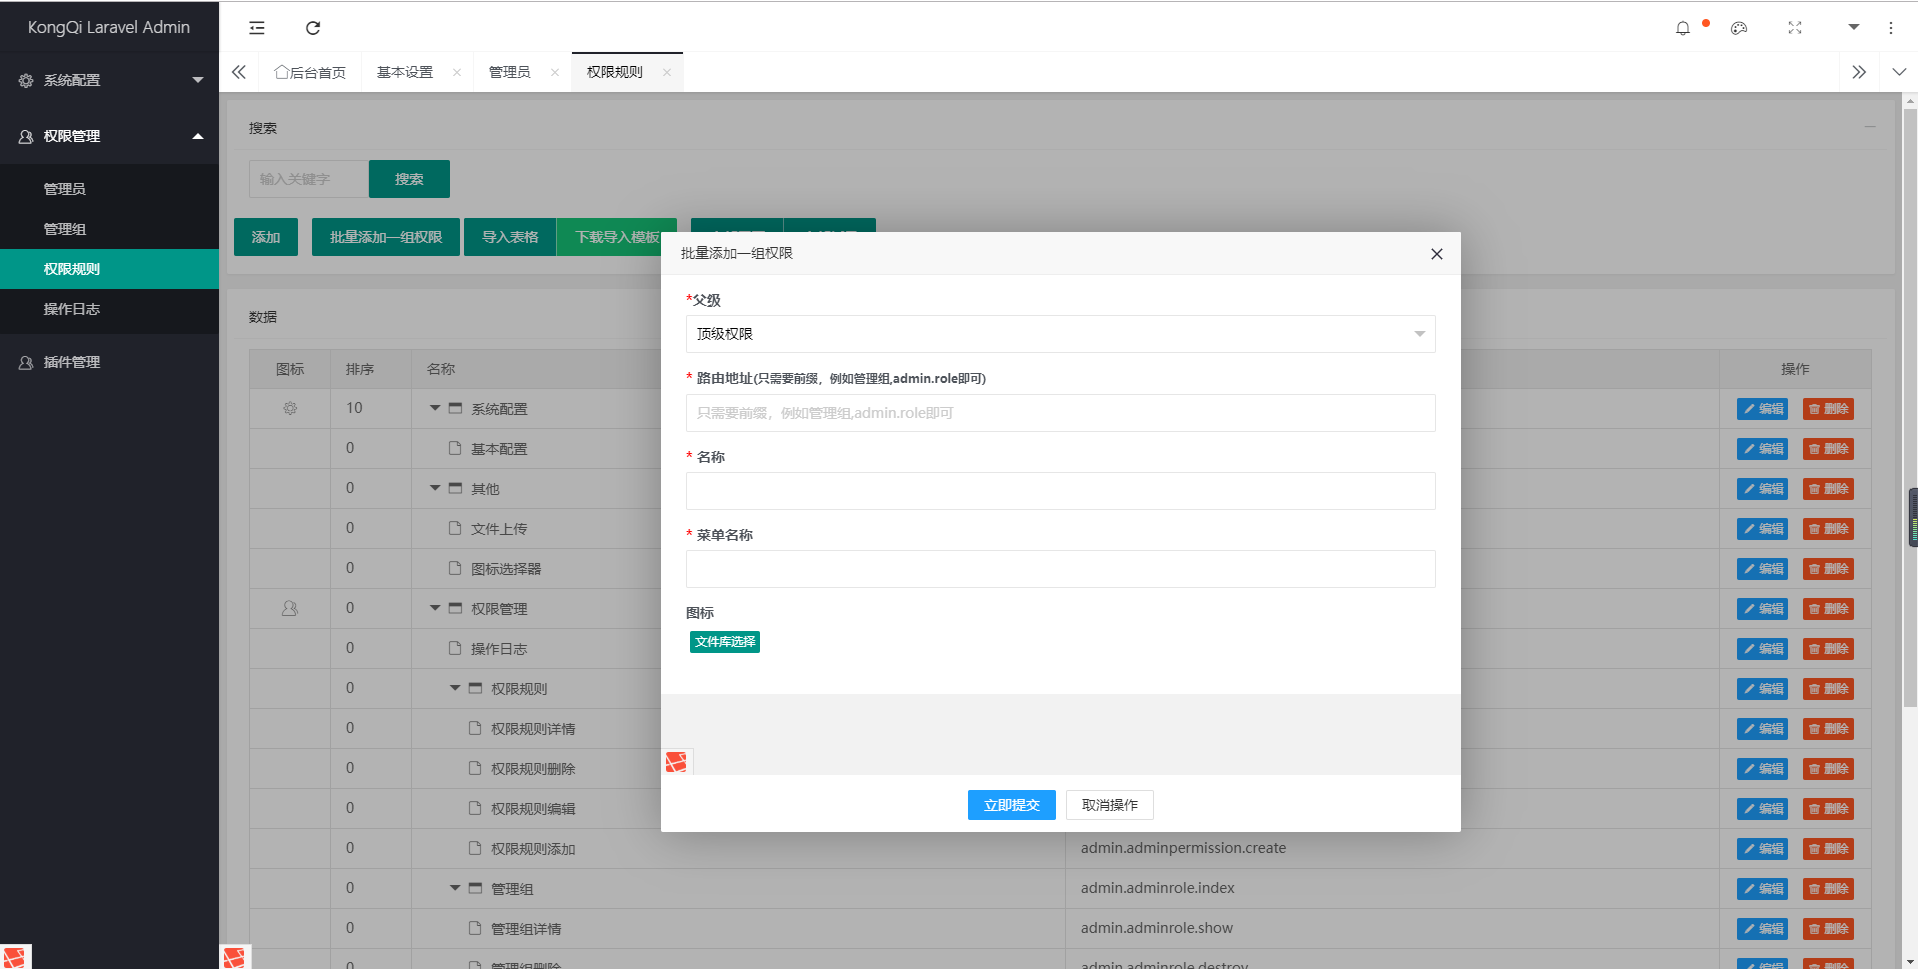
Task: Focus the 名称 input field
Action: click(x=1060, y=491)
